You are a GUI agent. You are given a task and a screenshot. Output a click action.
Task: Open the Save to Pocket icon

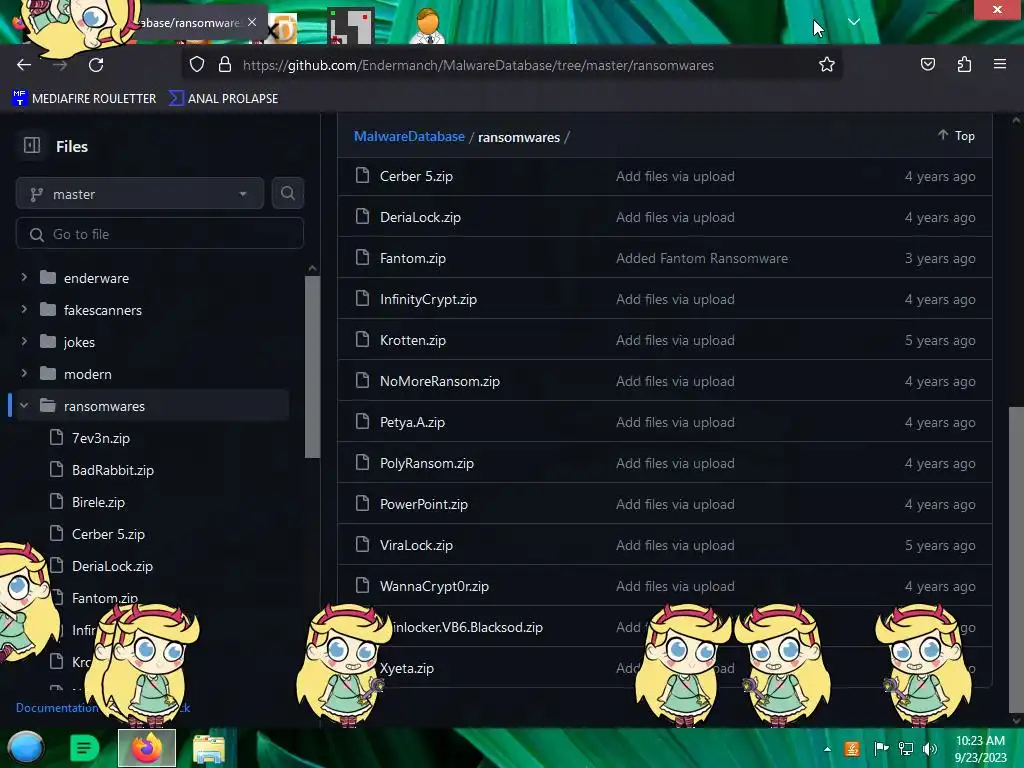pyautogui.click(x=927, y=64)
